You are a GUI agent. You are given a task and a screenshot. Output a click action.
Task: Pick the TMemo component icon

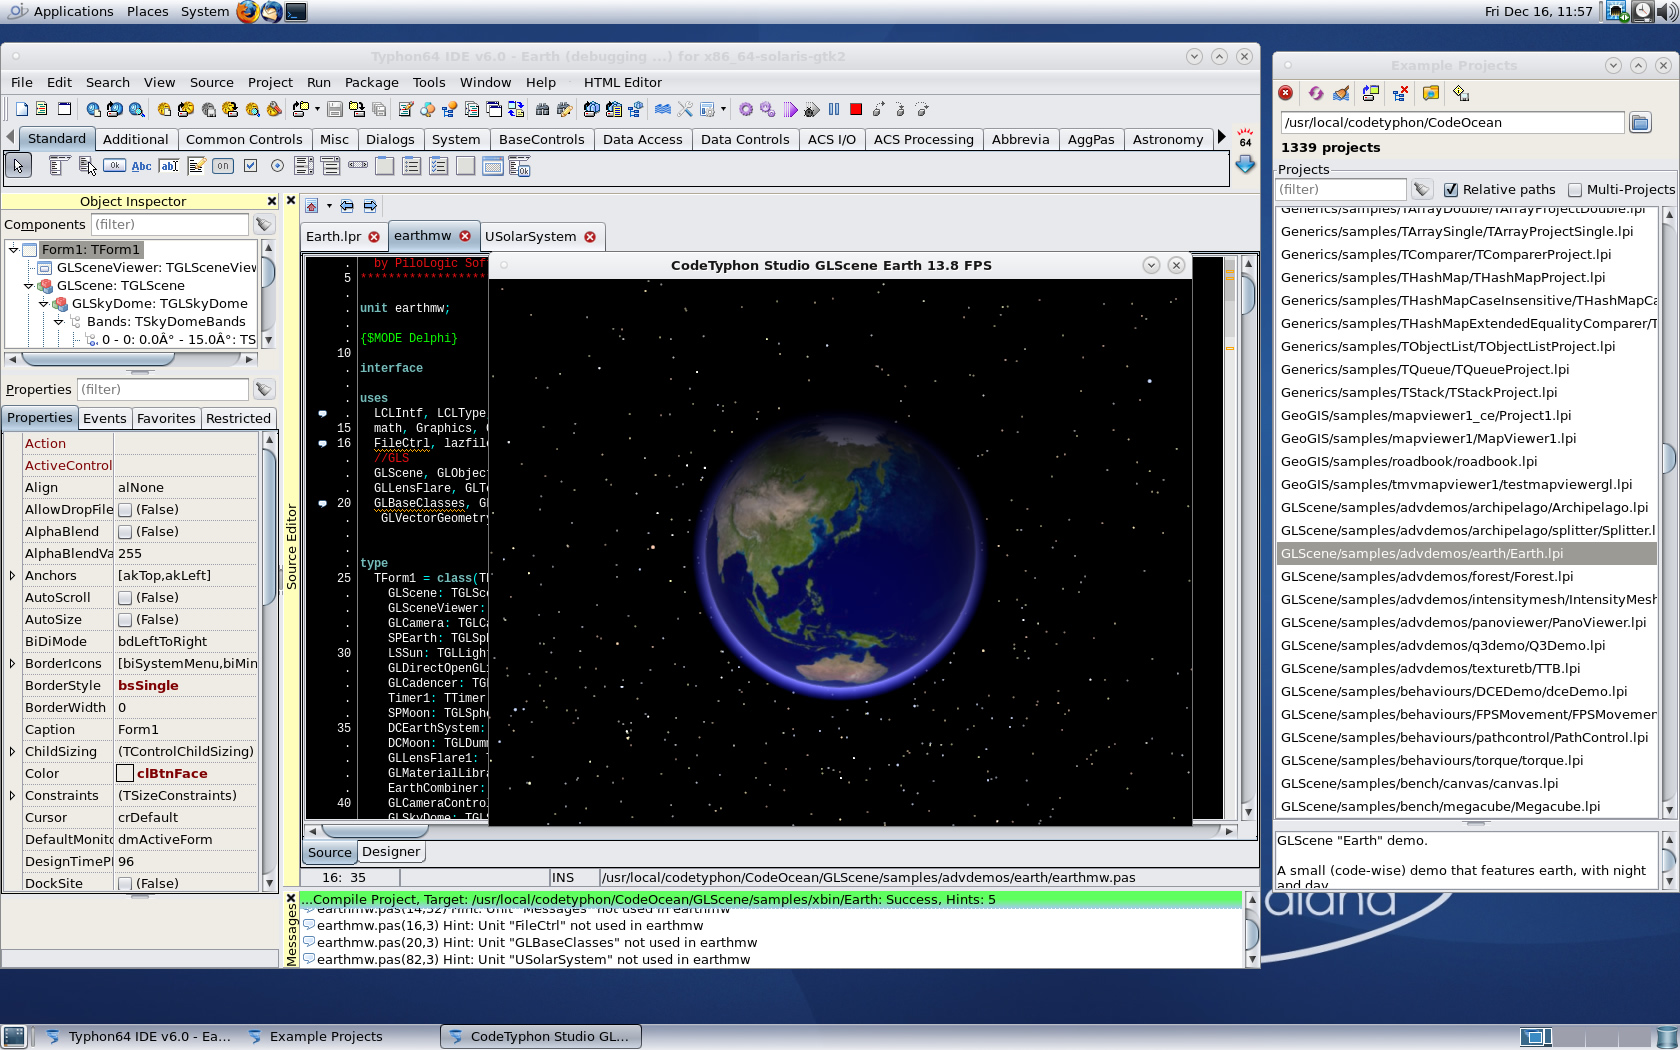(196, 166)
